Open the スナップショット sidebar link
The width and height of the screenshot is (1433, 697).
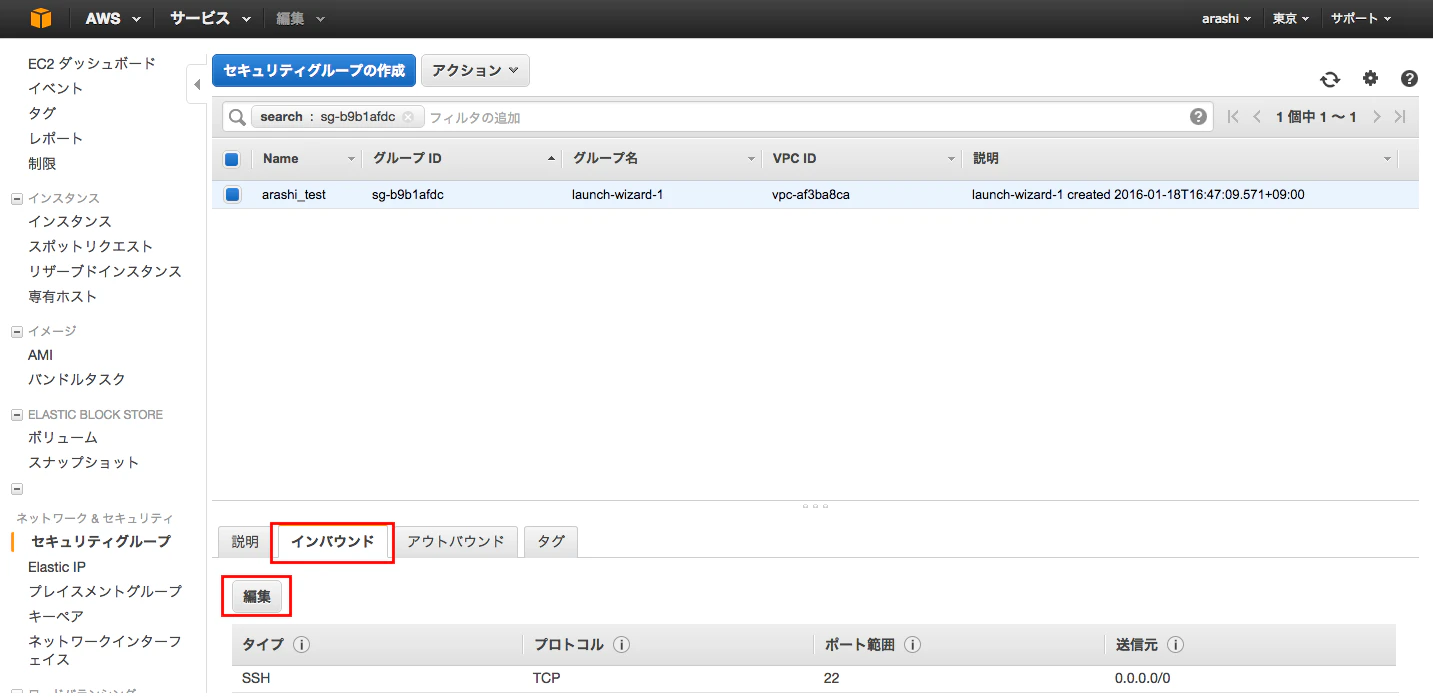tap(84, 462)
